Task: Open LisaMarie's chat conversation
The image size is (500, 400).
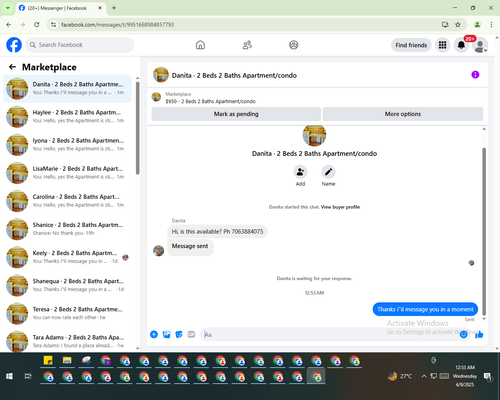Action: tap(67, 173)
